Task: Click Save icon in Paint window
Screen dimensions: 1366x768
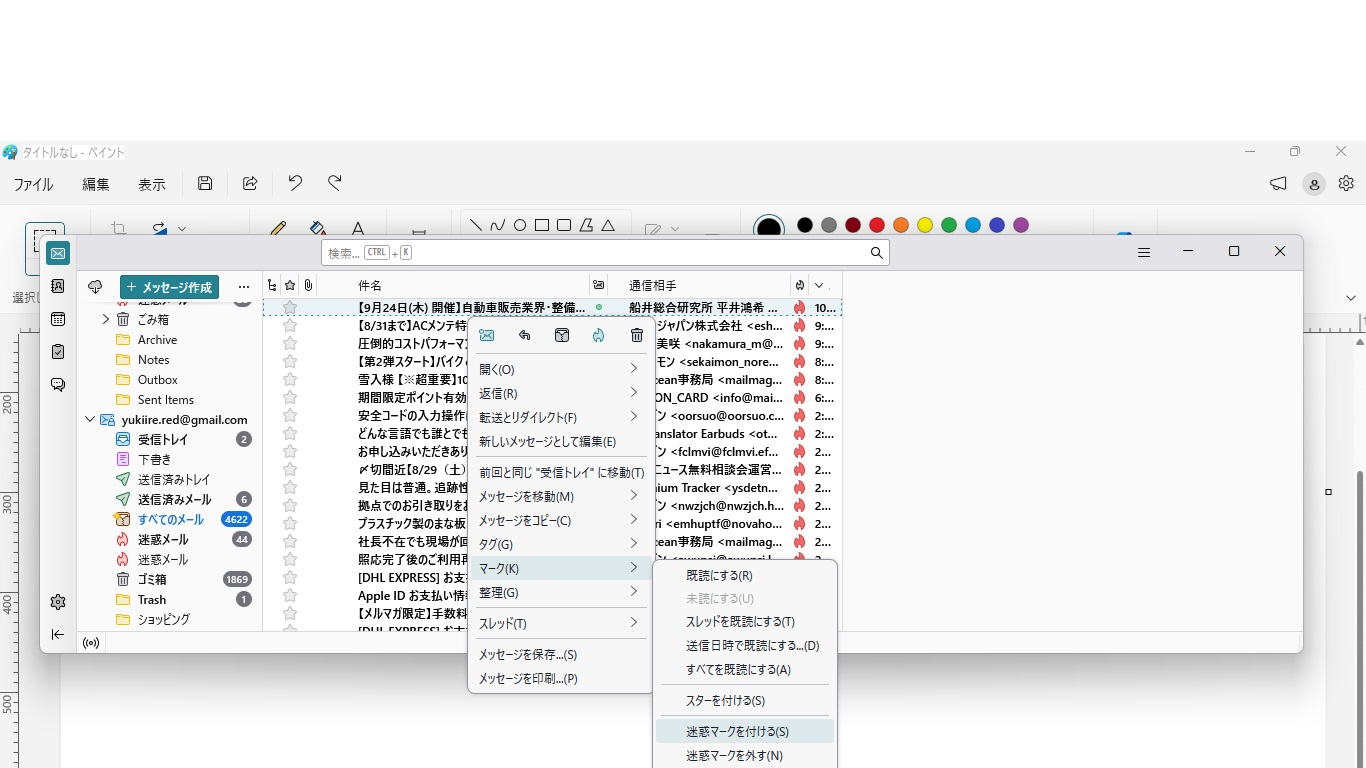Action: pos(205,183)
